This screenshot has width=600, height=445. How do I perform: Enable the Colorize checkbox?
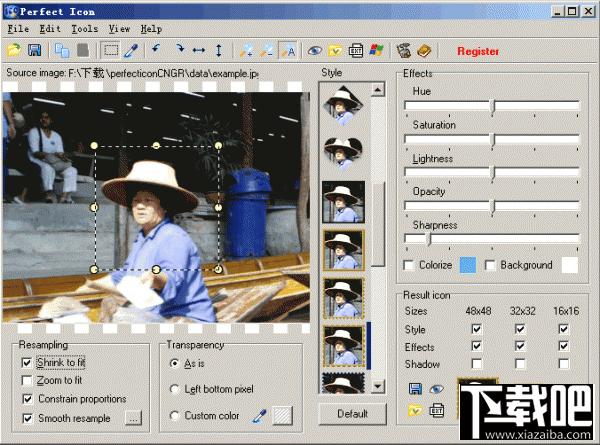409,265
